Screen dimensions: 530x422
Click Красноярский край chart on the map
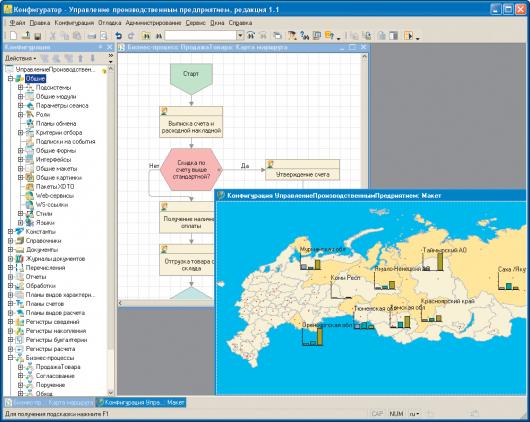pos(432,315)
